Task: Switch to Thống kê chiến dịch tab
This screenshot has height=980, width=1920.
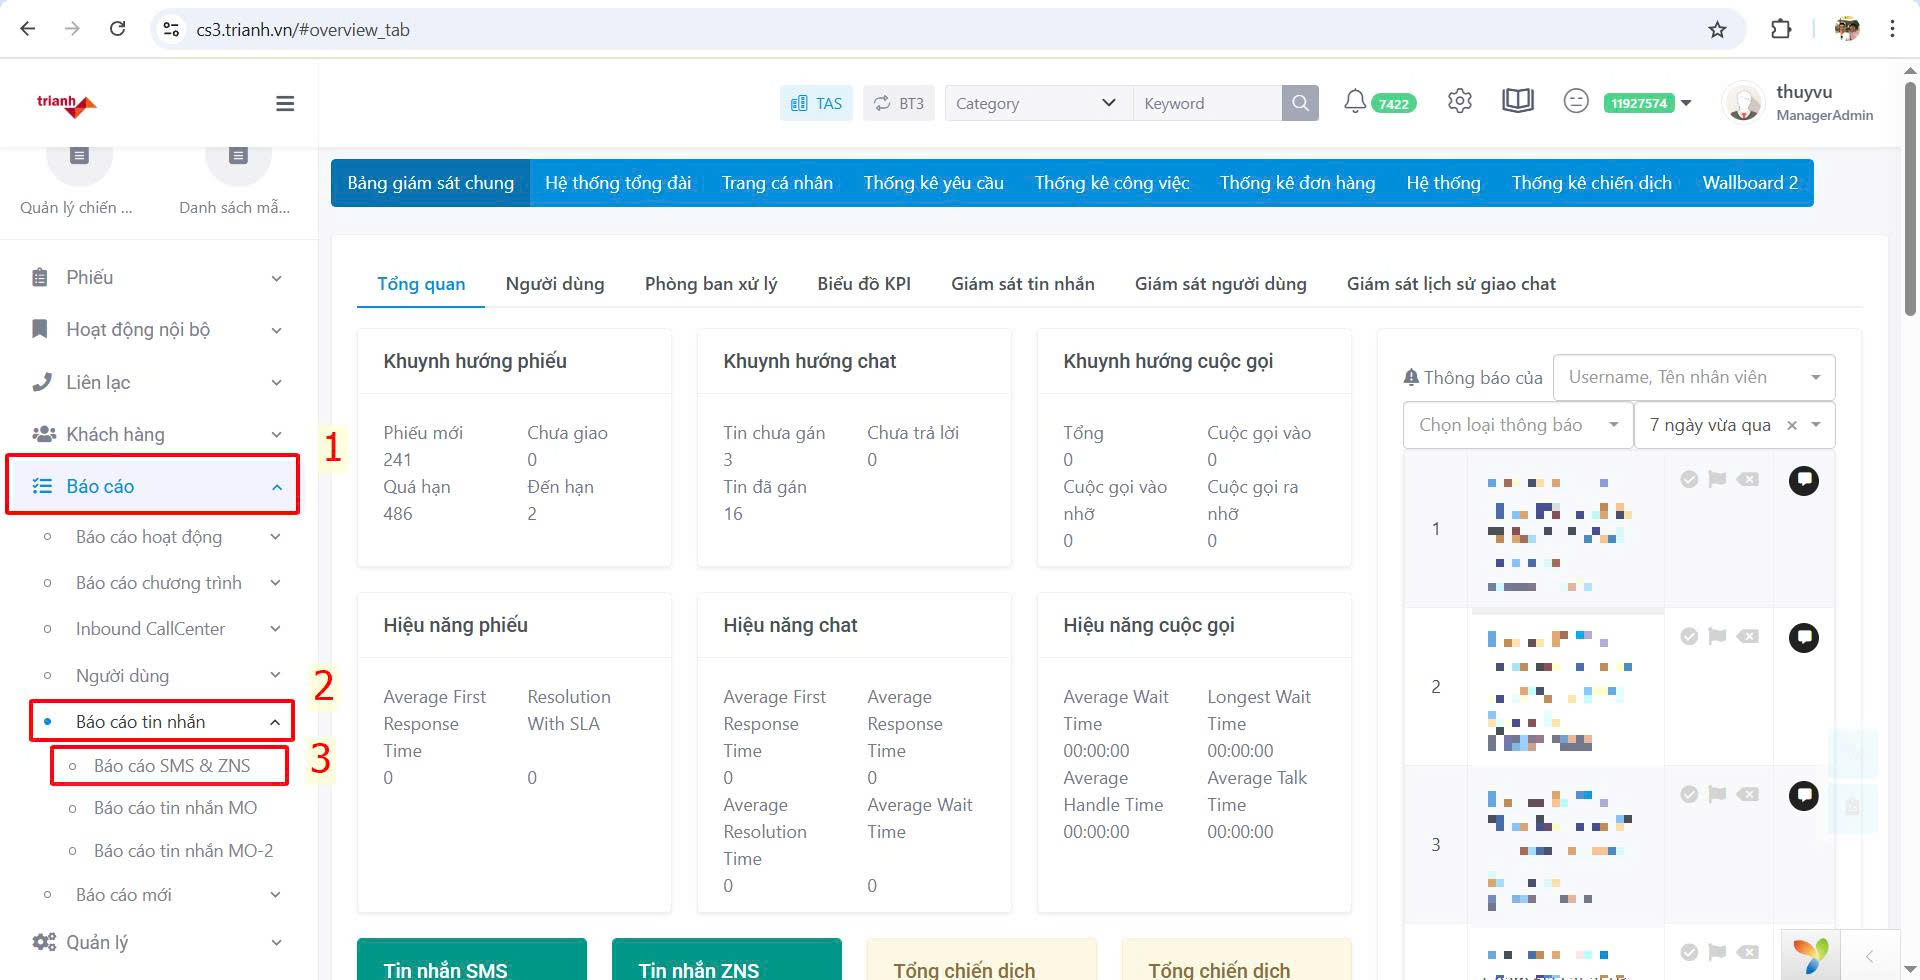Action: pyautogui.click(x=1591, y=183)
